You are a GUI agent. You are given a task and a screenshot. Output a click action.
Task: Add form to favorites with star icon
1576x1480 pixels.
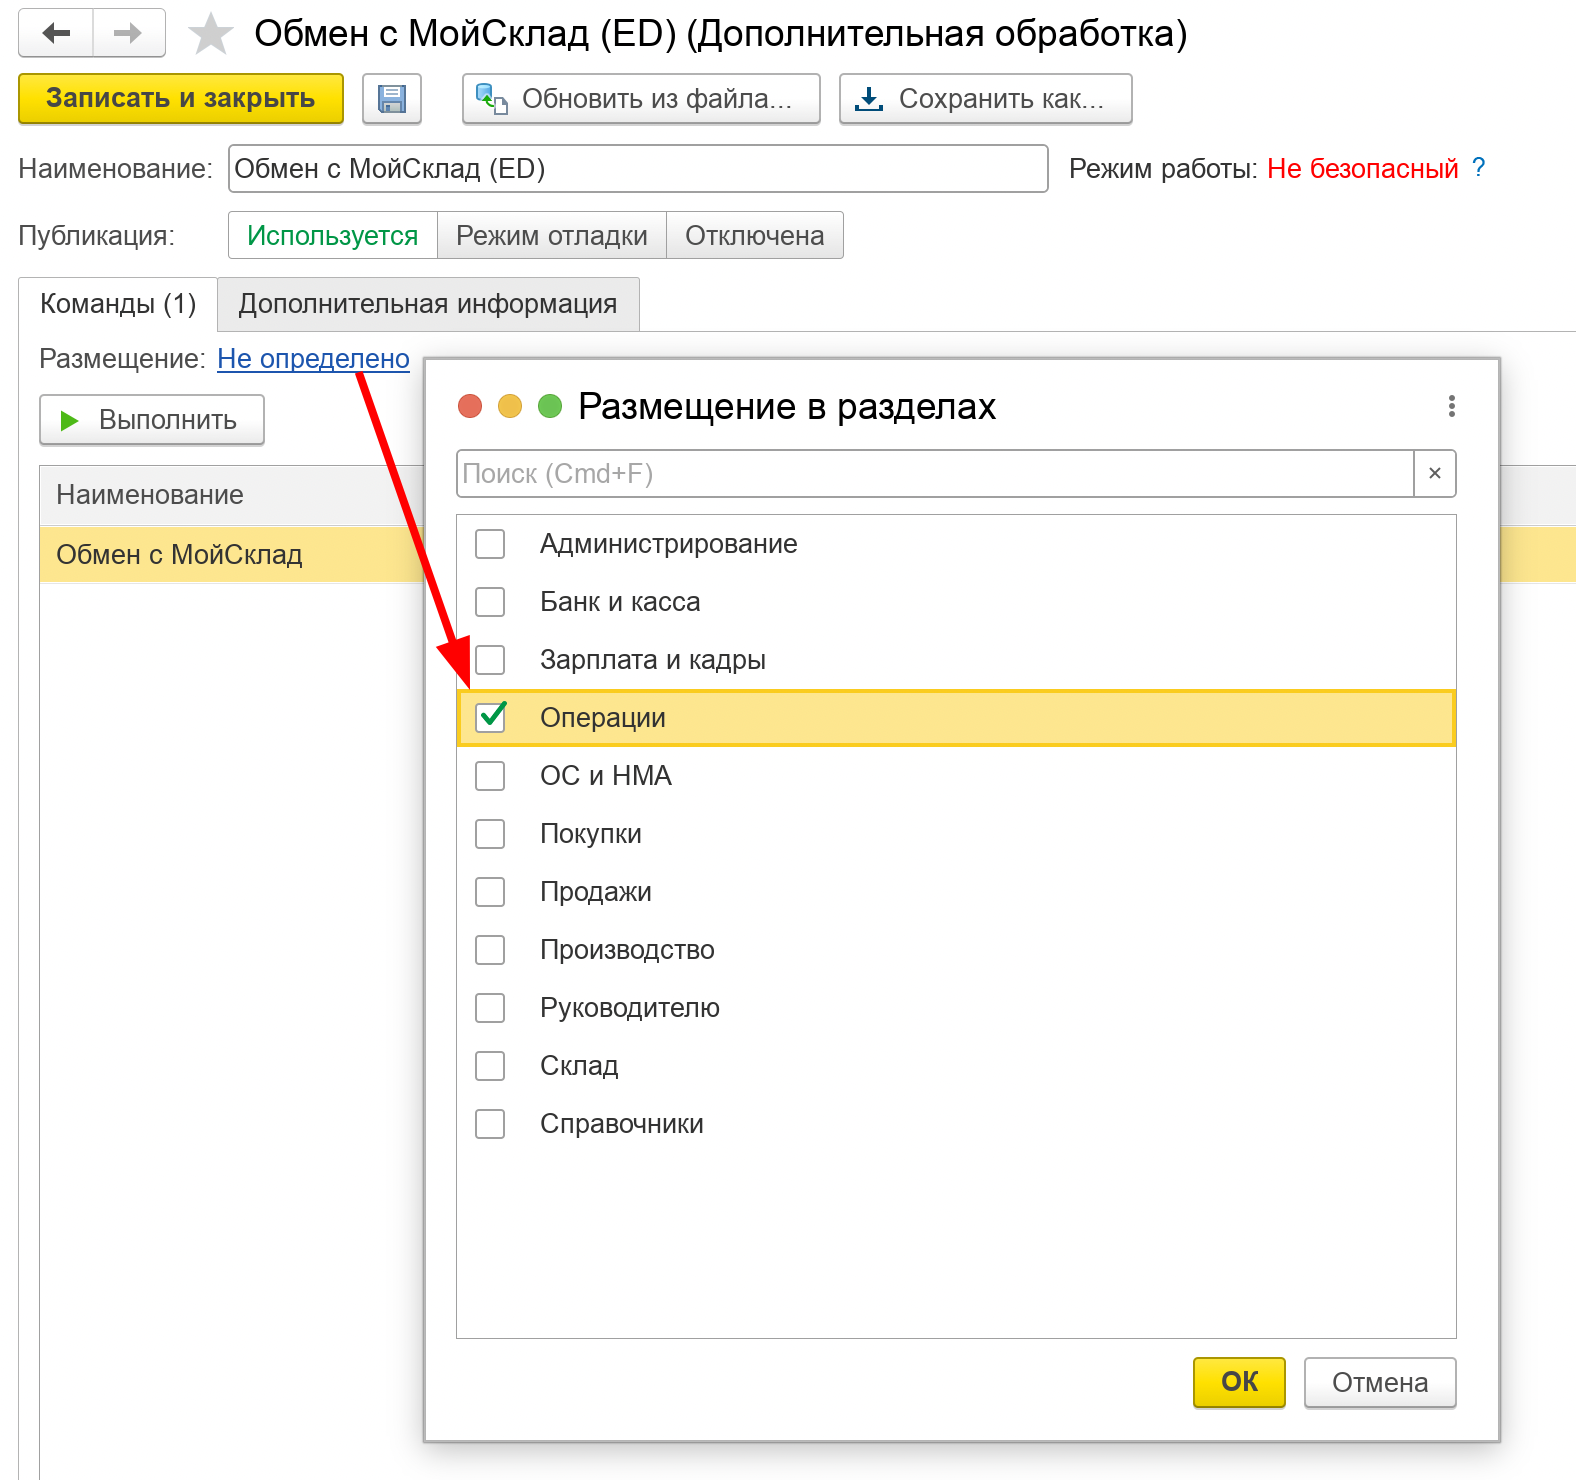tap(211, 34)
